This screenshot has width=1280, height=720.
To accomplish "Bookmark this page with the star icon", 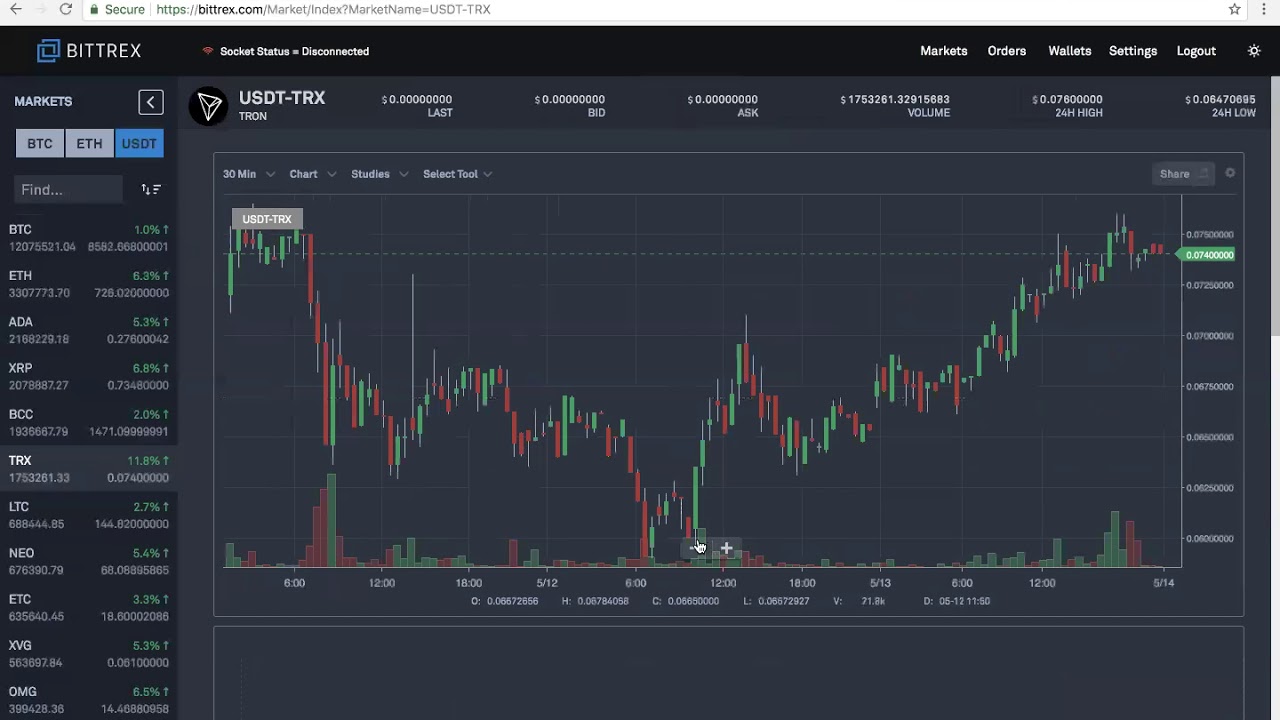I will pos(1234,9).
